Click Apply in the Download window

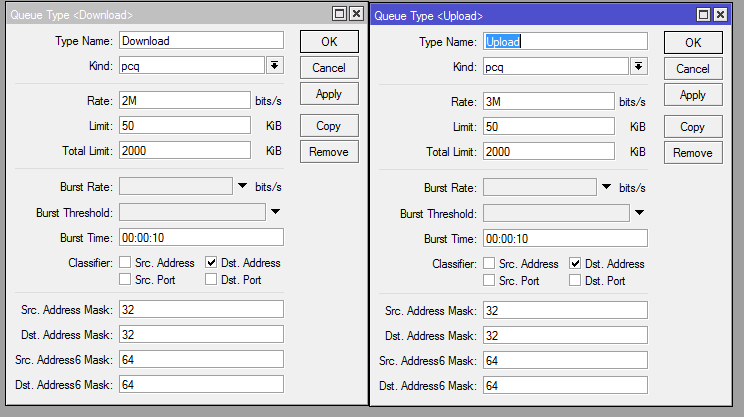329,94
